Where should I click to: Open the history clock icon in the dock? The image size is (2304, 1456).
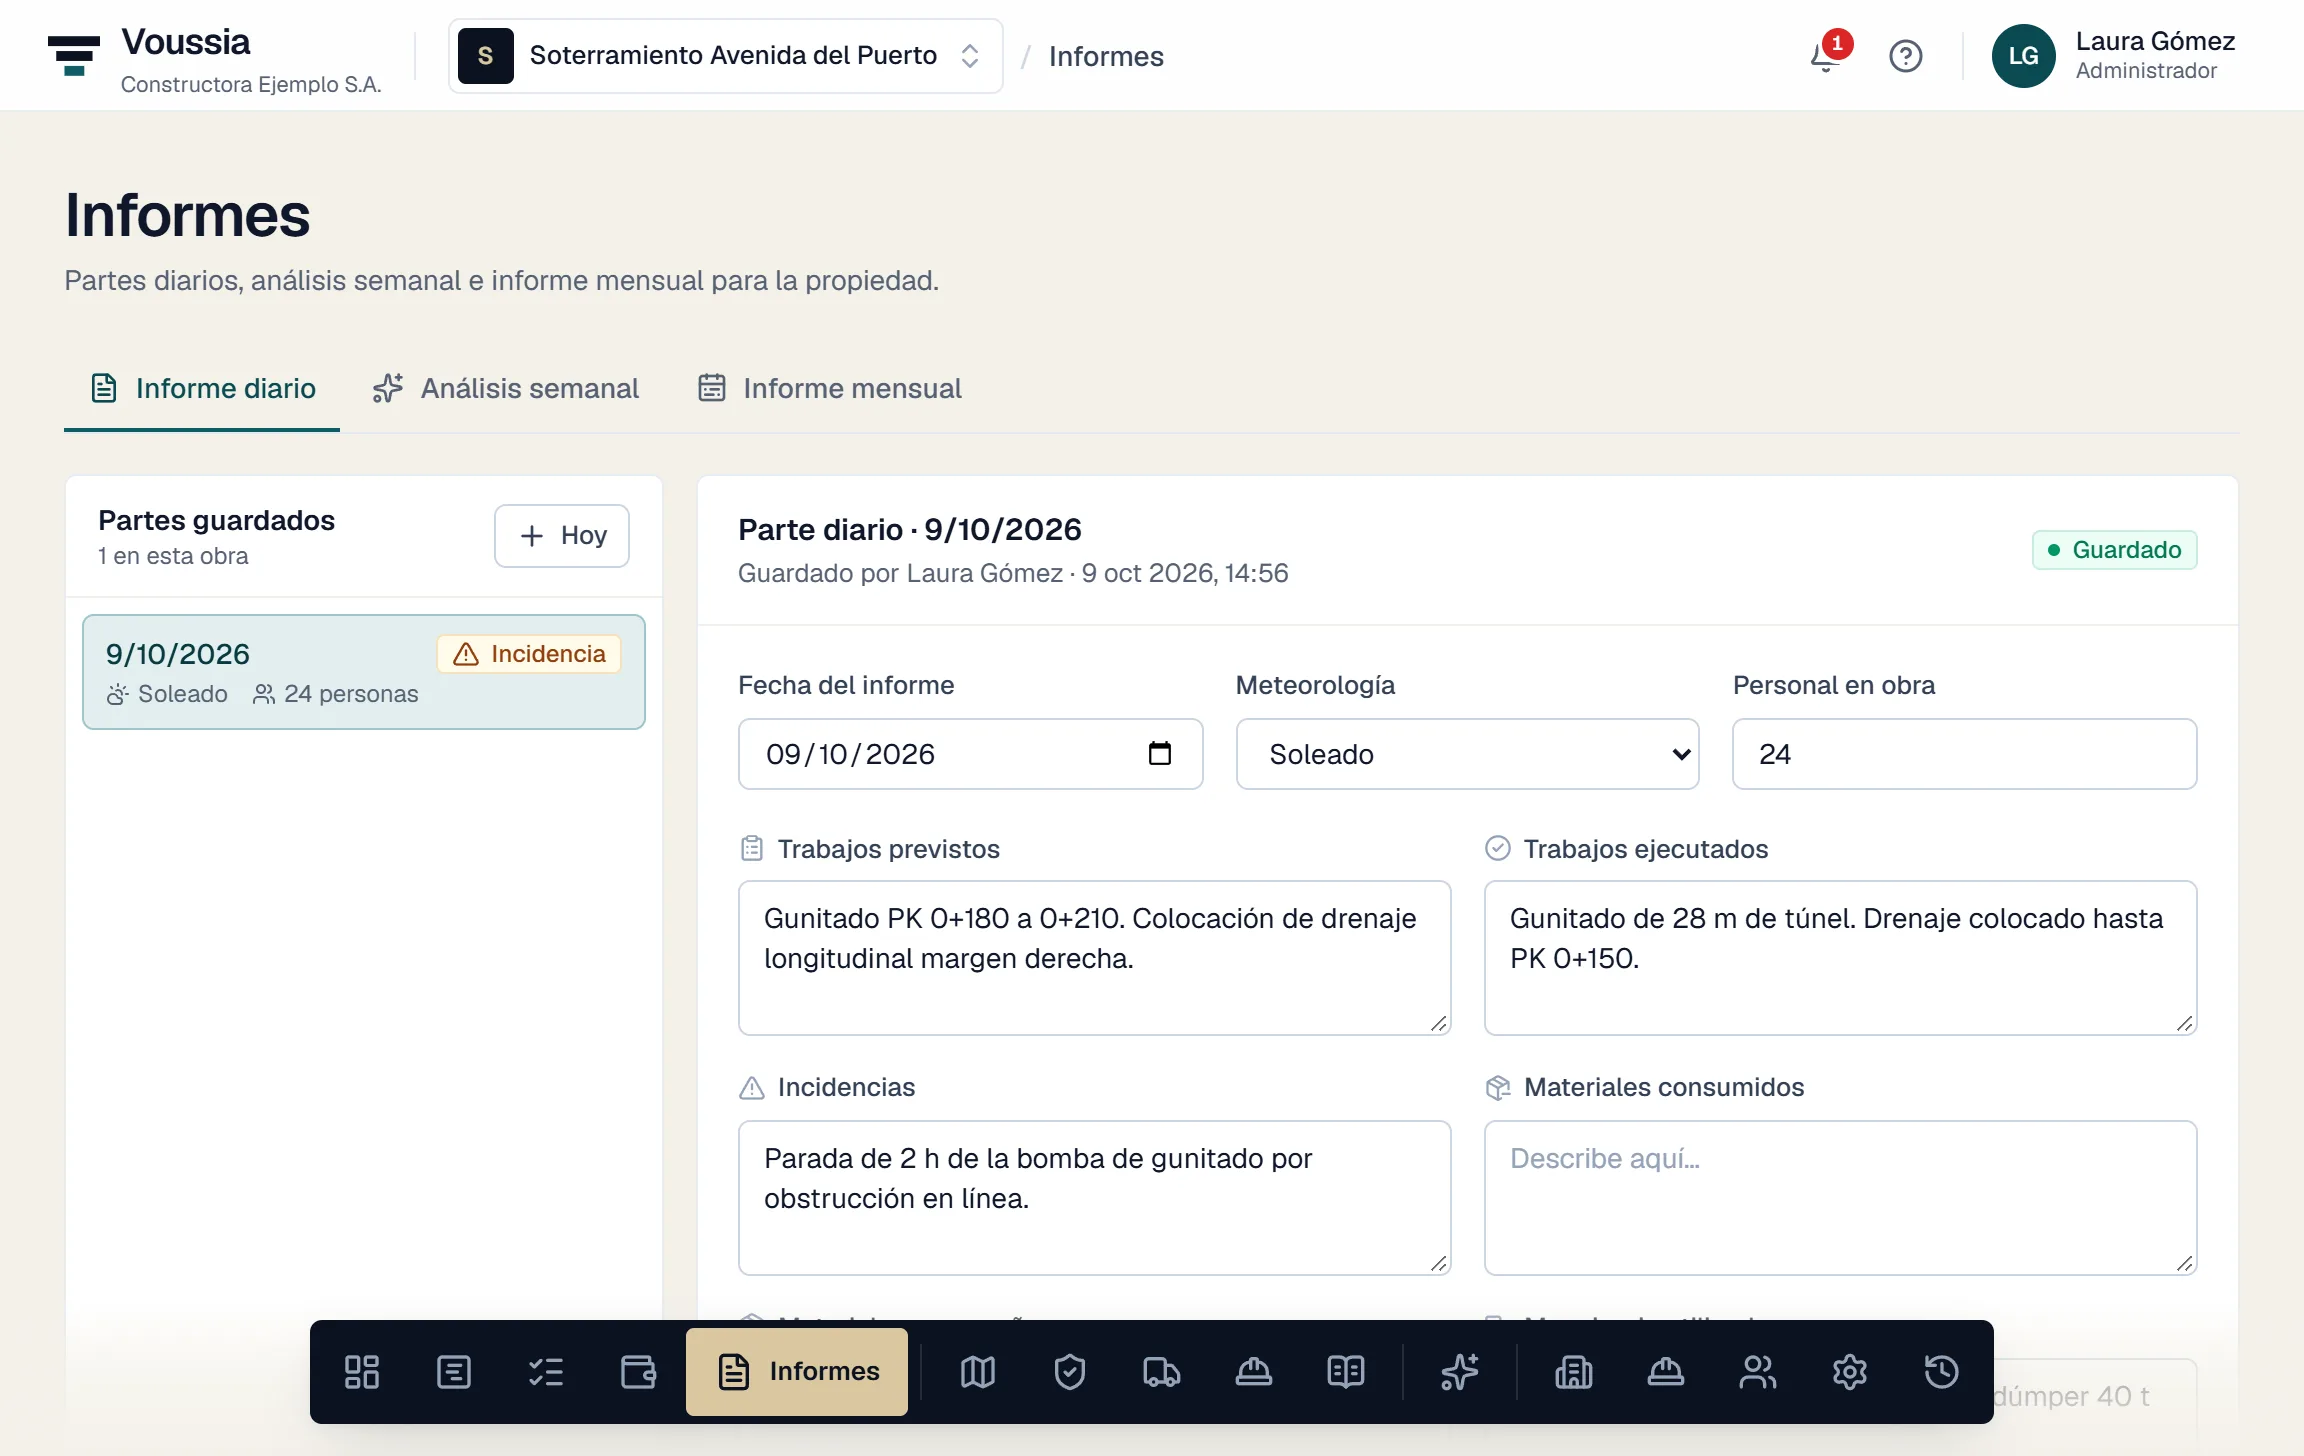click(x=1942, y=1372)
